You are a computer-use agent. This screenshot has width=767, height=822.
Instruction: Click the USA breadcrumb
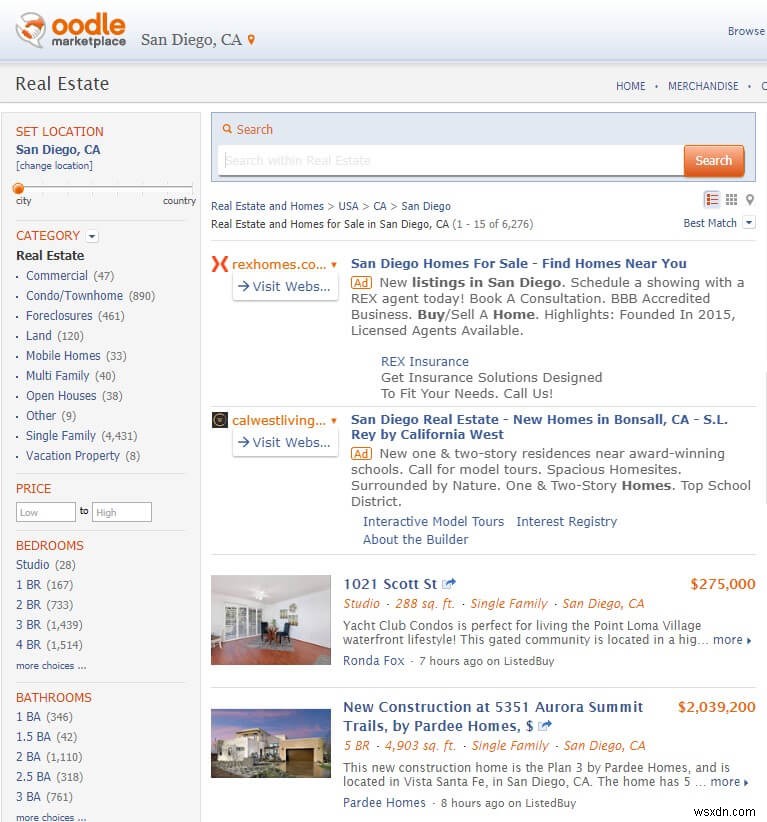click(348, 206)
